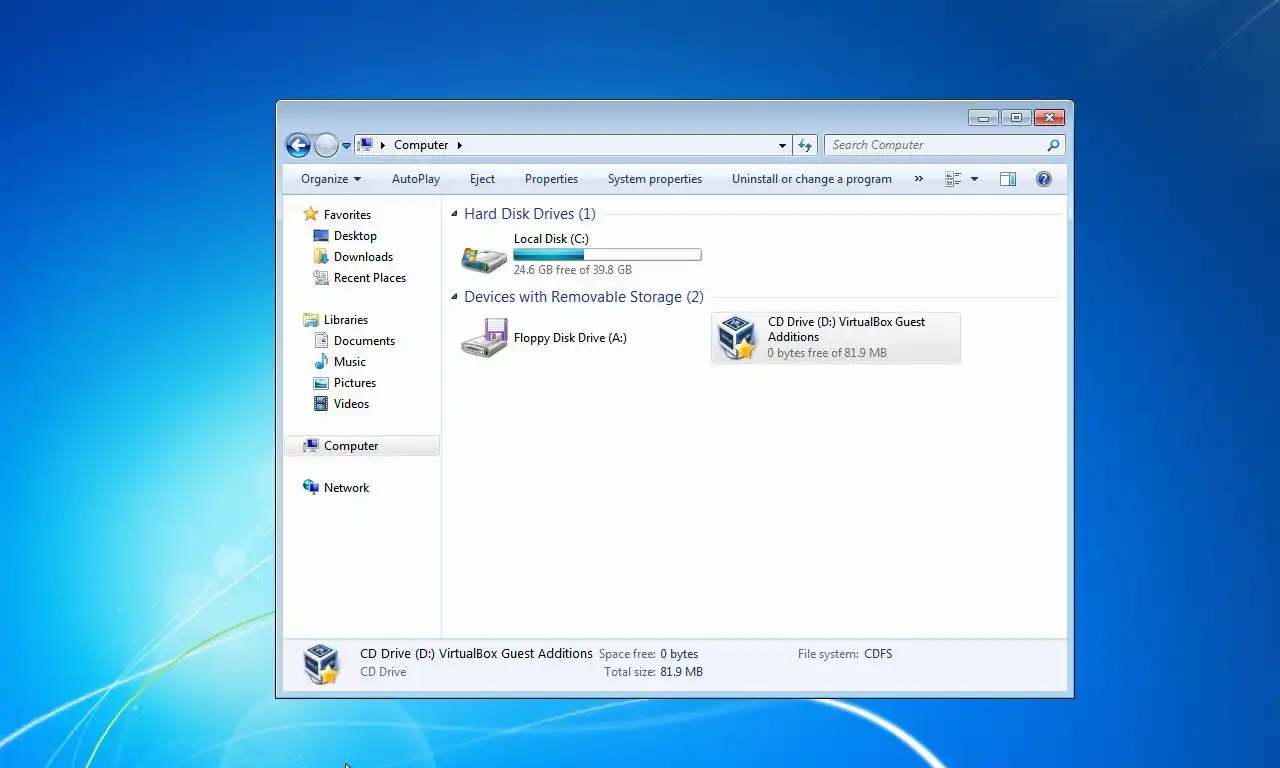The height and width of the screenshot is (768, 1280).
Task: Select Recent Places under Favorites
Action: point(370,278)
